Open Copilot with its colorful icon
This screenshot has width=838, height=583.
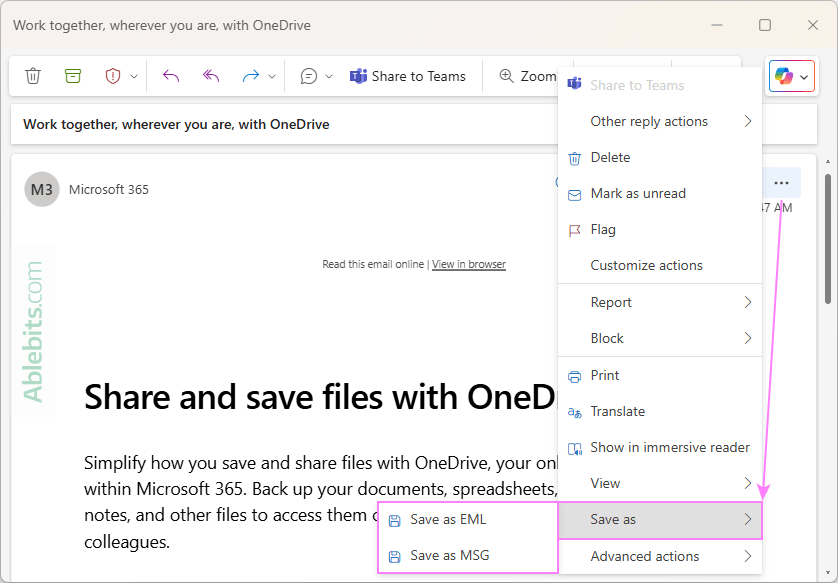(x=784, y=76)
